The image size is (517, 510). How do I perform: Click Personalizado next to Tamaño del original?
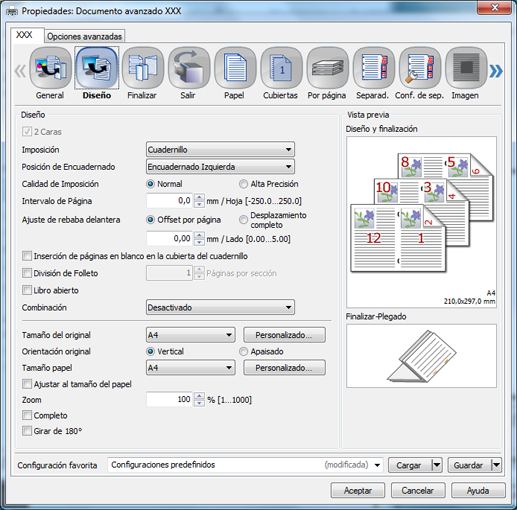point(284,335)
